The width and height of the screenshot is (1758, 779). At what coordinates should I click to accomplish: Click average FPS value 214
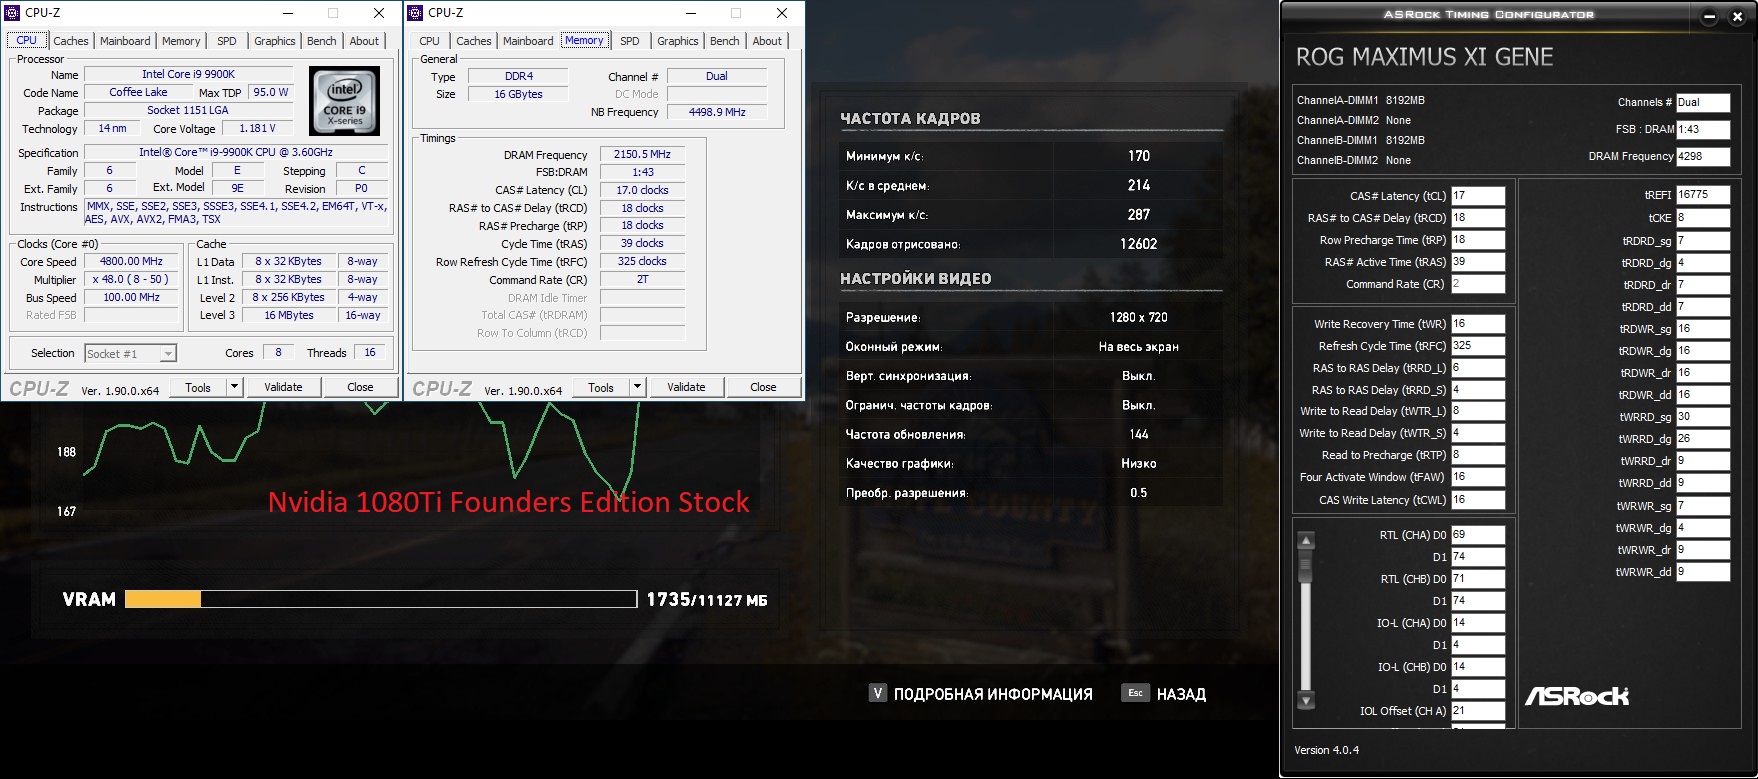1138,186
